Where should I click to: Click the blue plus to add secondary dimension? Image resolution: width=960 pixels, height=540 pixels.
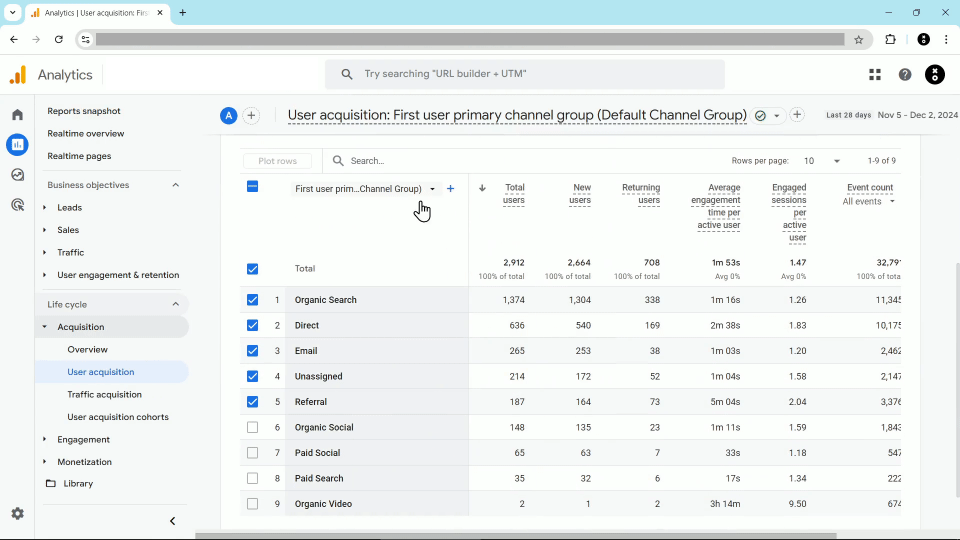pyautogui.click(x=451, y=189)
